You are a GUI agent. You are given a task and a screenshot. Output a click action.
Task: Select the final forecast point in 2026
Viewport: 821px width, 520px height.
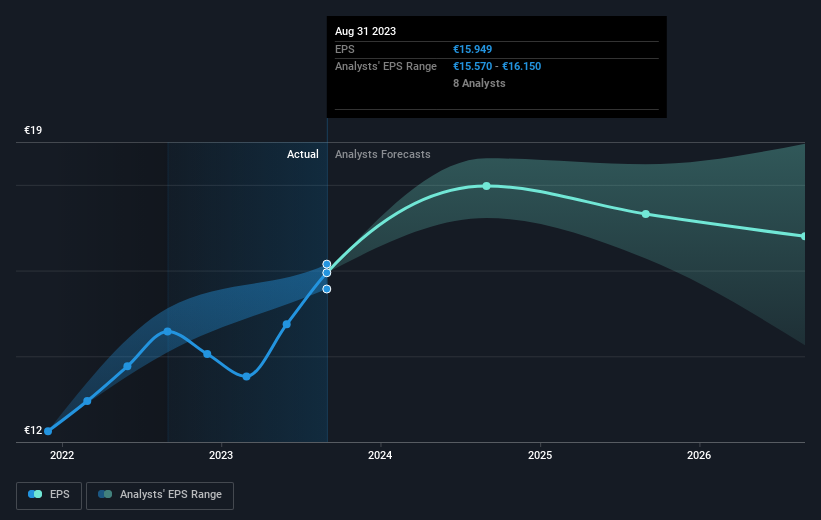[804, 236]
